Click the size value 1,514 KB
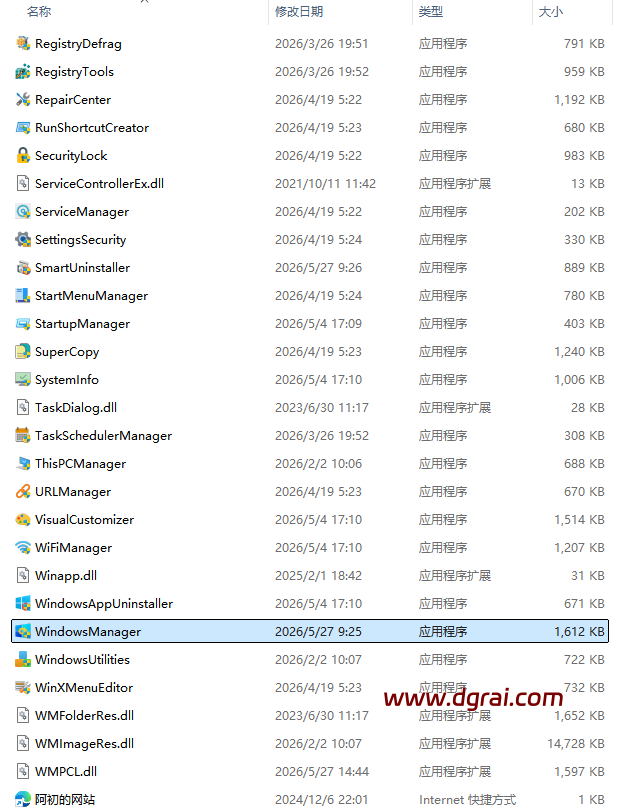 click(x=579, y=520)
